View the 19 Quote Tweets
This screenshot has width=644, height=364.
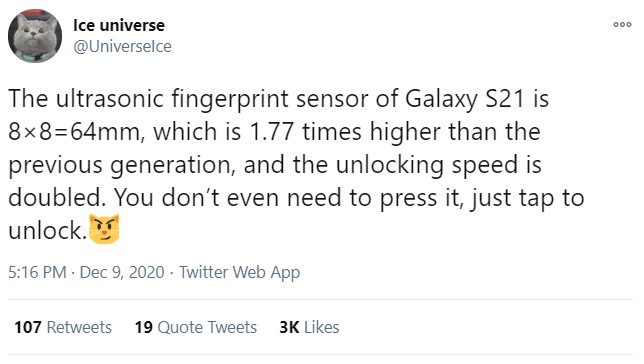coord(196,327)
